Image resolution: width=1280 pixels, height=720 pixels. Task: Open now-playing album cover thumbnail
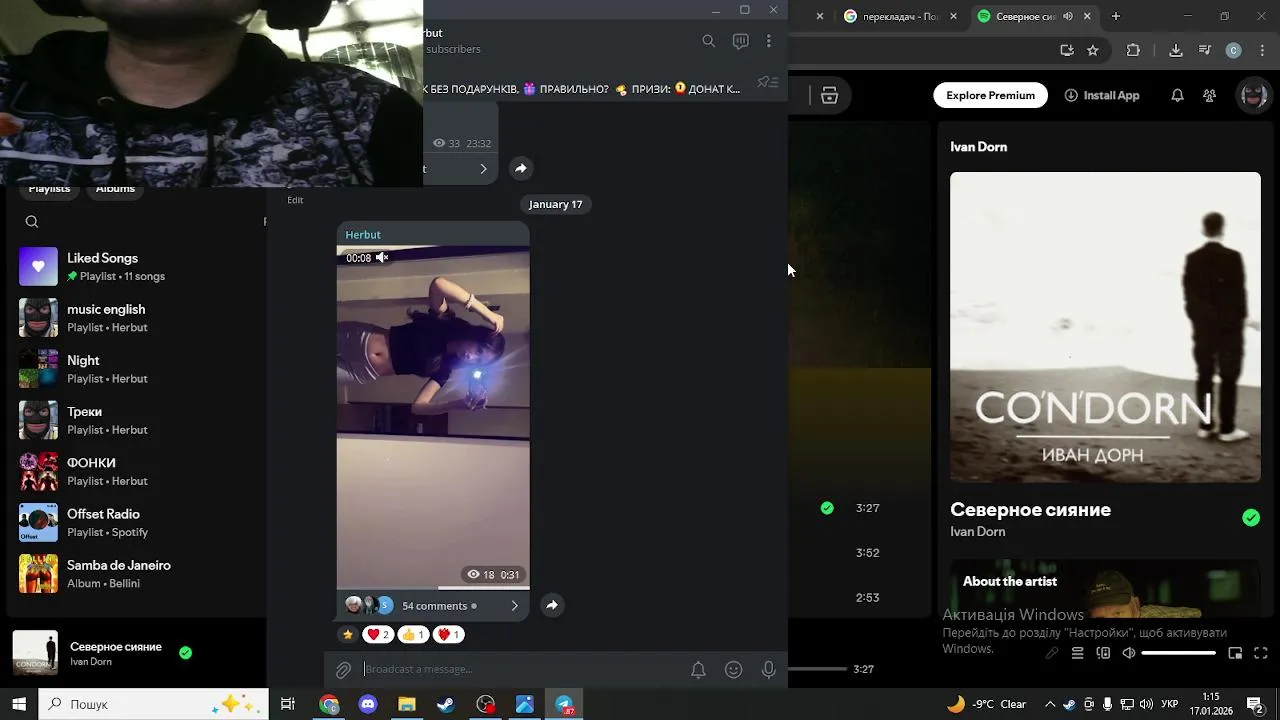[35, 653]
